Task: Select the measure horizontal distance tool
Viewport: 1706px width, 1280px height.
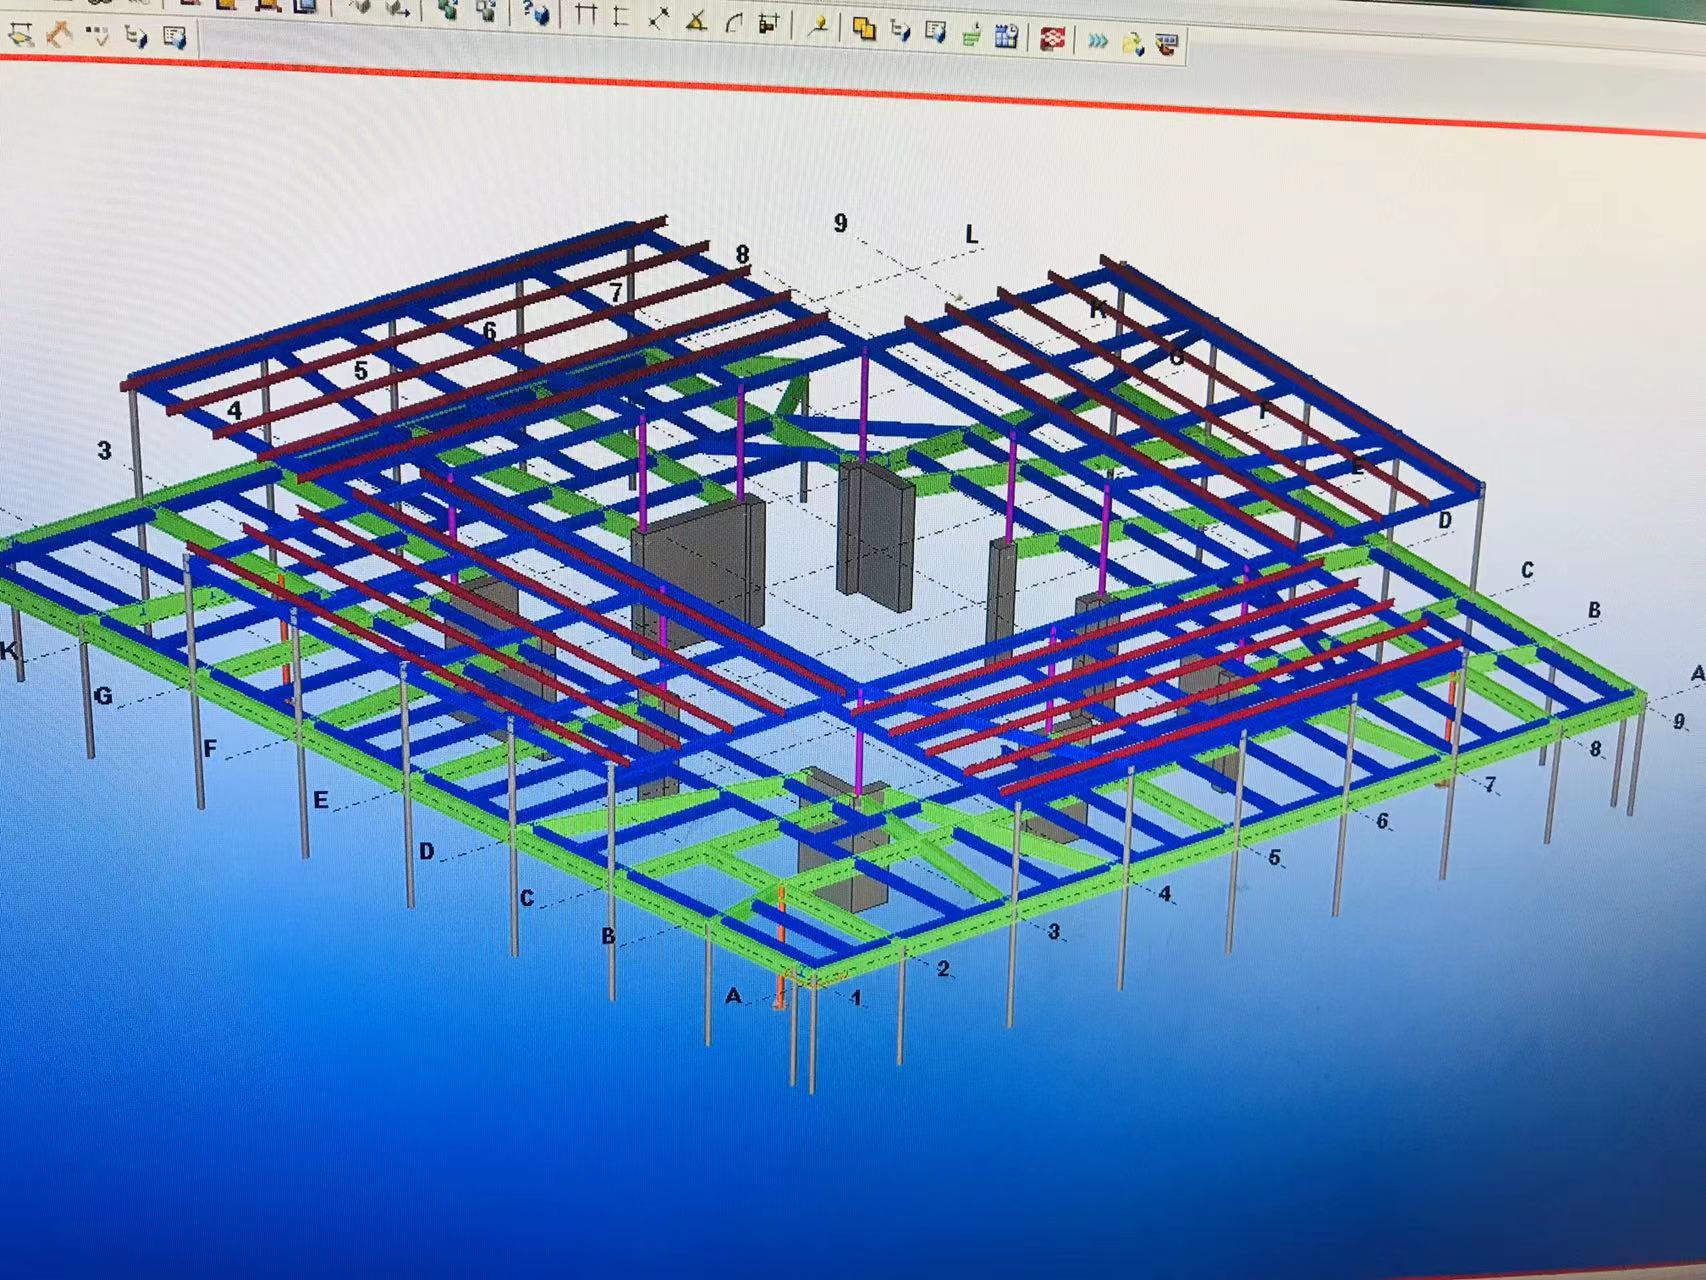Action: [587, 15]
